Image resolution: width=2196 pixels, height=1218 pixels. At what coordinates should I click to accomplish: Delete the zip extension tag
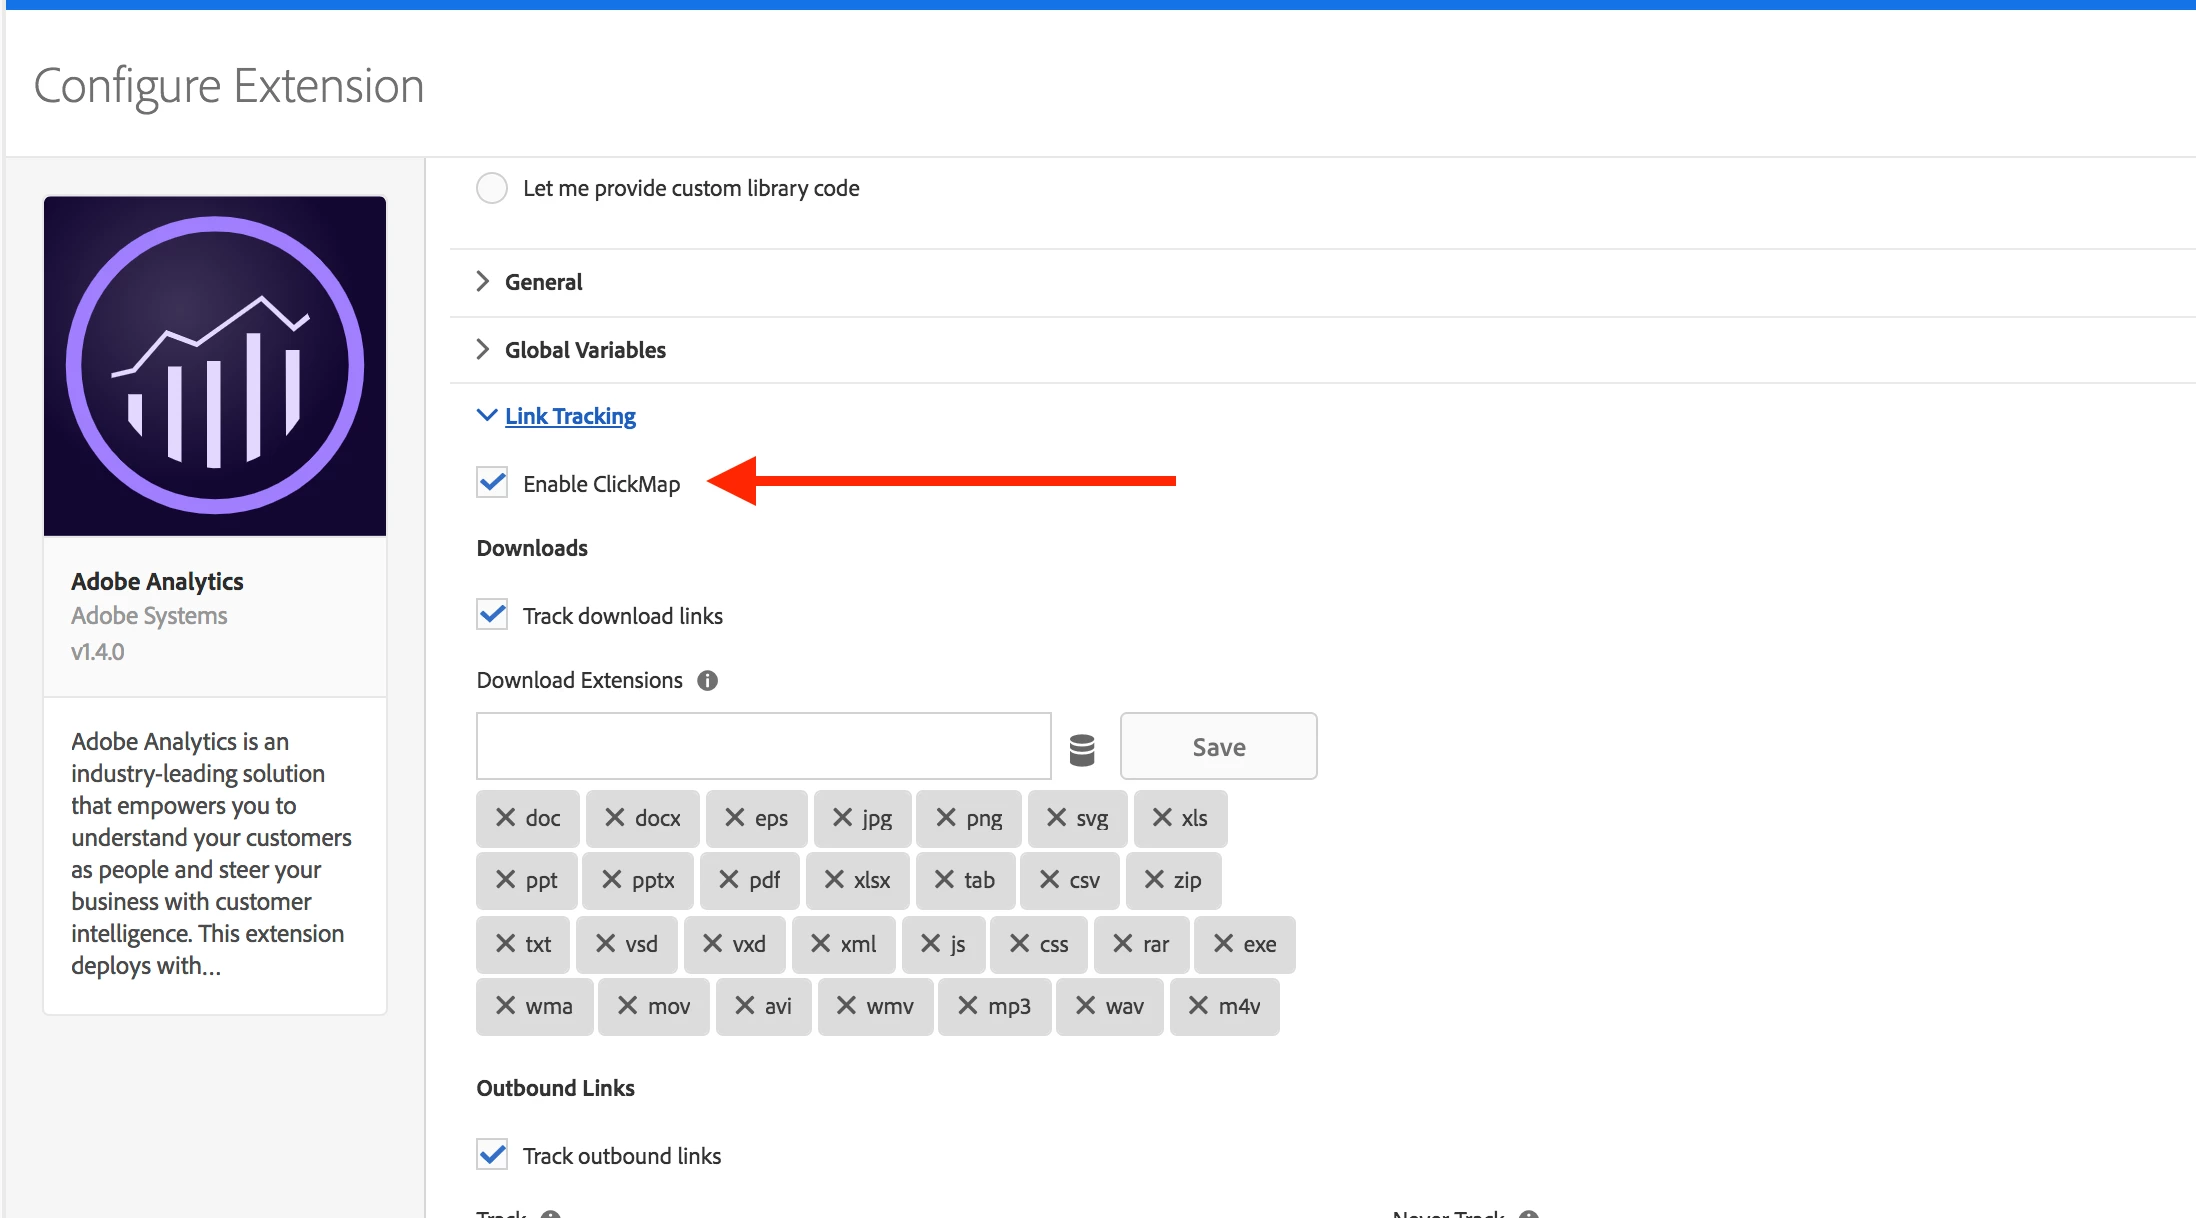point(1154,880)
